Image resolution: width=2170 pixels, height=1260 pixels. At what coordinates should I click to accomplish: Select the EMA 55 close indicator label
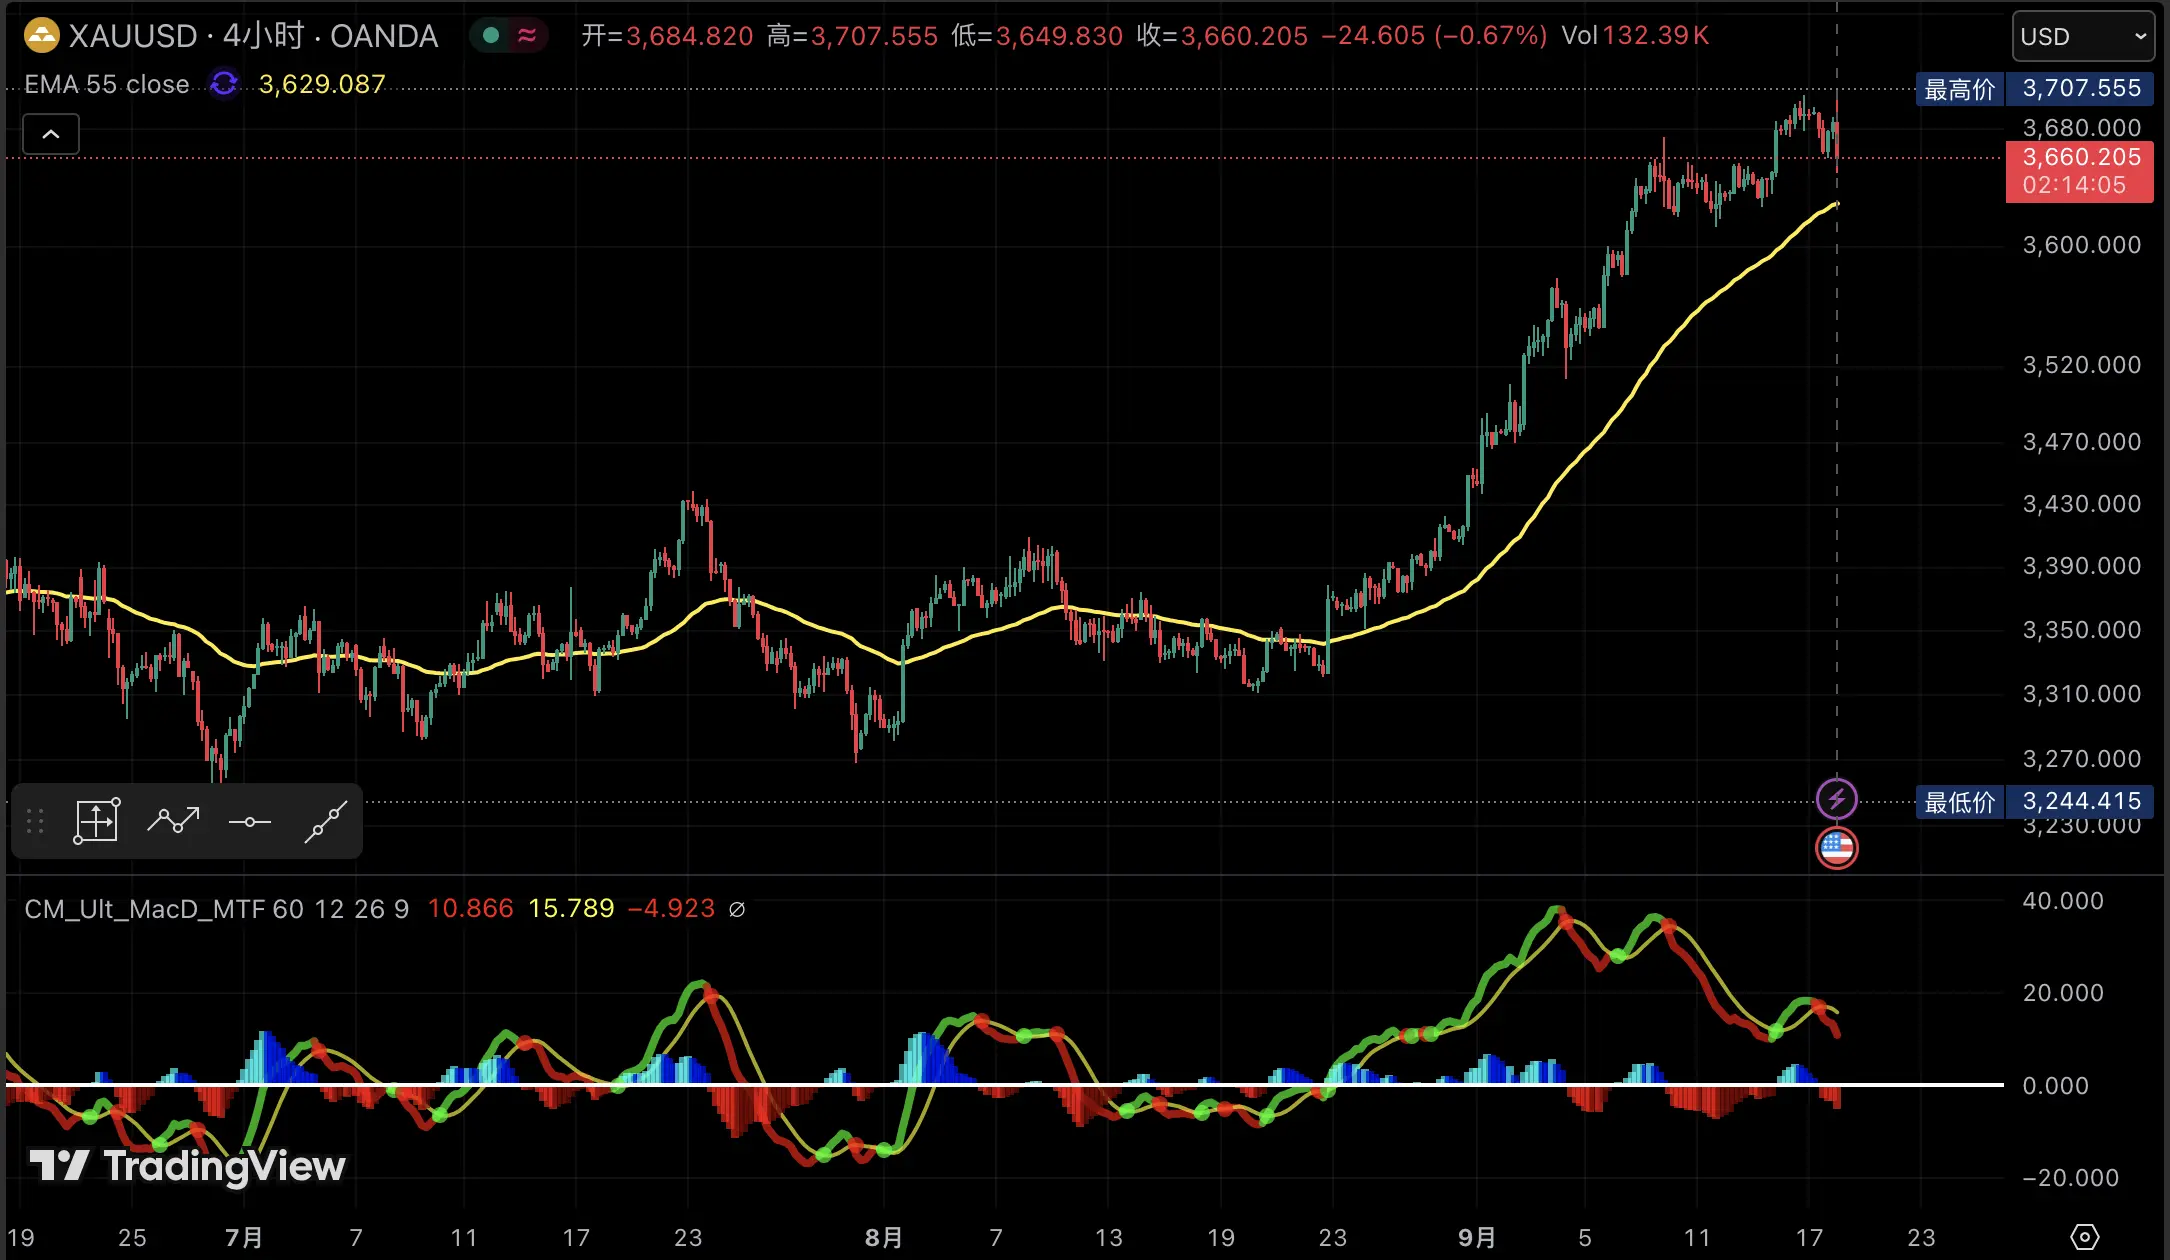pos(107,84)
